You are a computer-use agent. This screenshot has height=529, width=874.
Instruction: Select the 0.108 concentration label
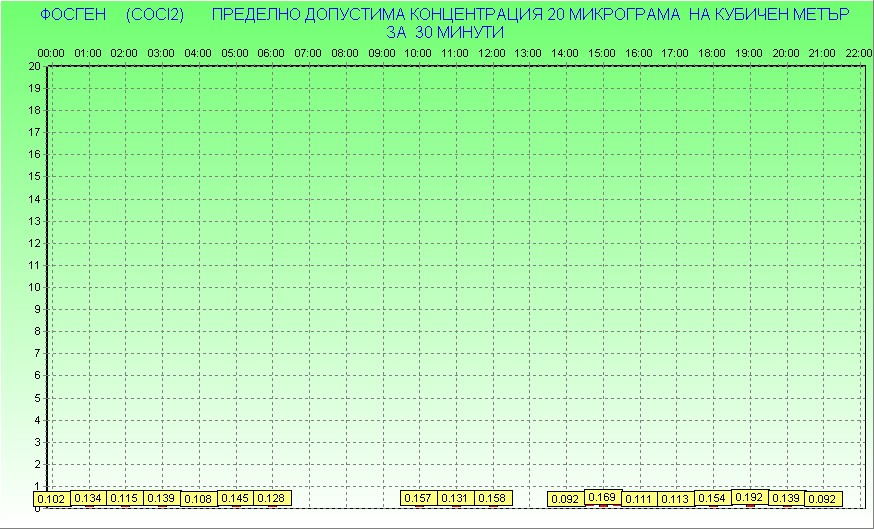[x=198, y=498]
